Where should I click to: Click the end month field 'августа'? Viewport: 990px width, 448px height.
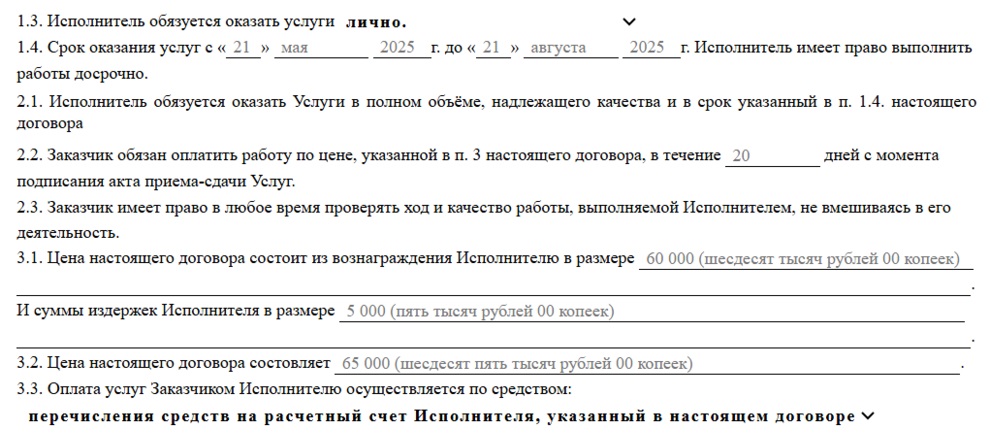pyautogui.click(x=571, y=48)
